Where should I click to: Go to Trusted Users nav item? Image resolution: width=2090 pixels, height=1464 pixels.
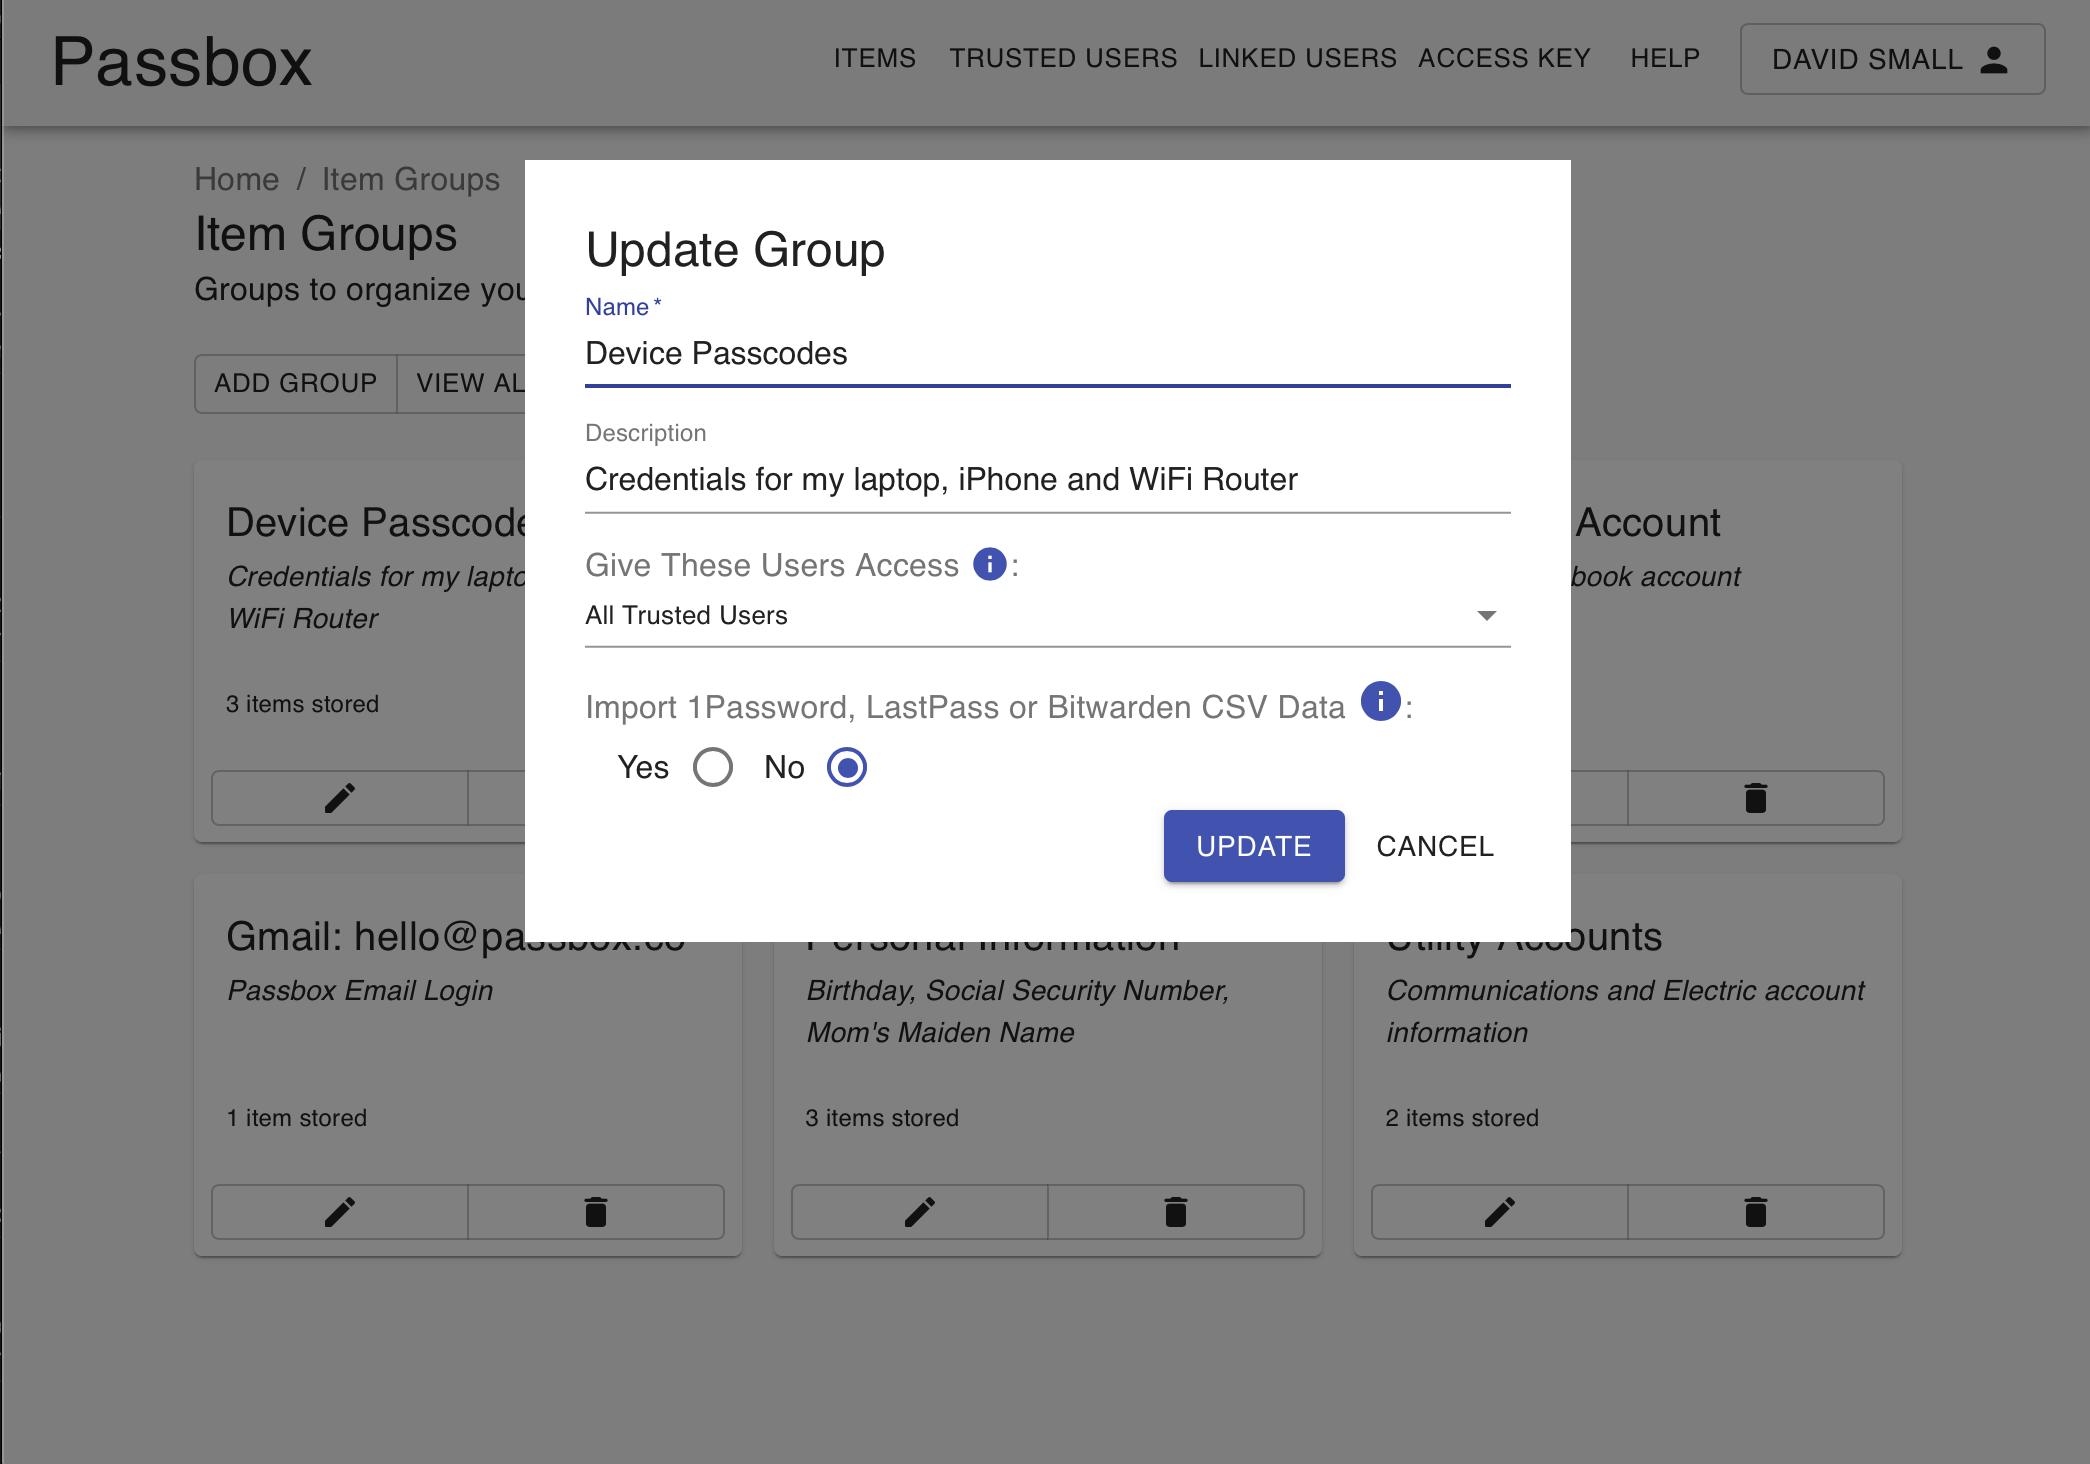pos(1063,59)
